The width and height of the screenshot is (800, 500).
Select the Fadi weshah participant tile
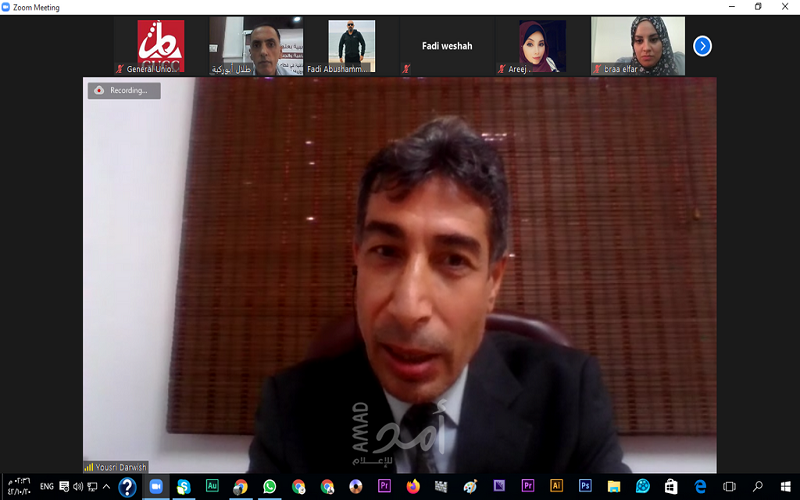[x=447, y=46]
